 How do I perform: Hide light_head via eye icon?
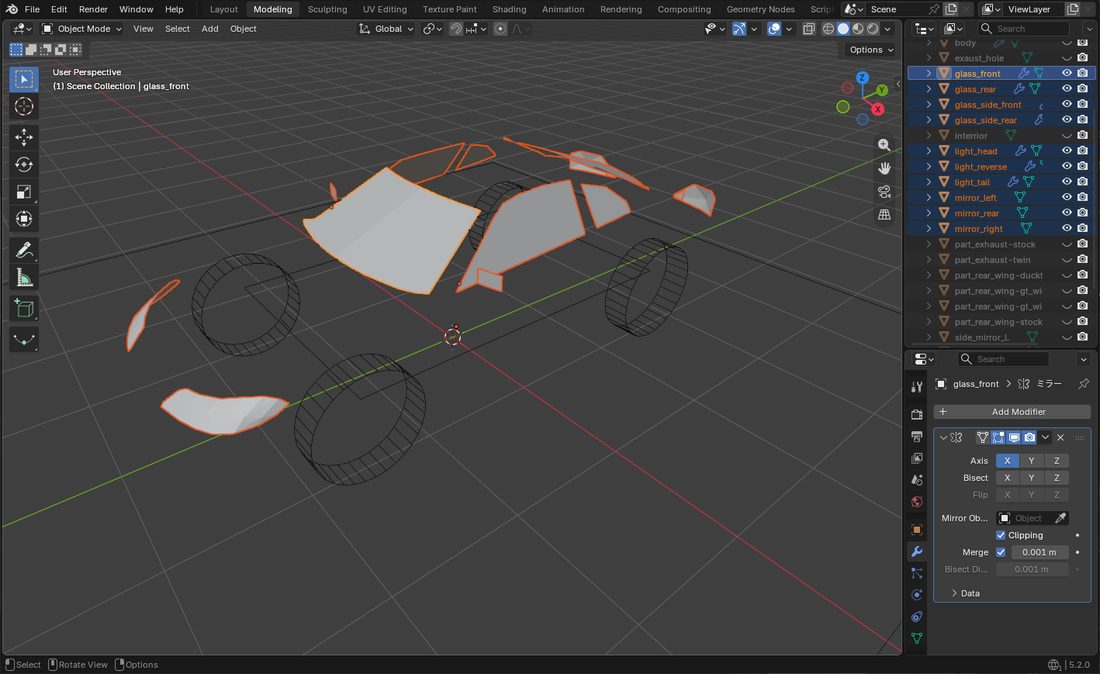[x=1066, y=151]
